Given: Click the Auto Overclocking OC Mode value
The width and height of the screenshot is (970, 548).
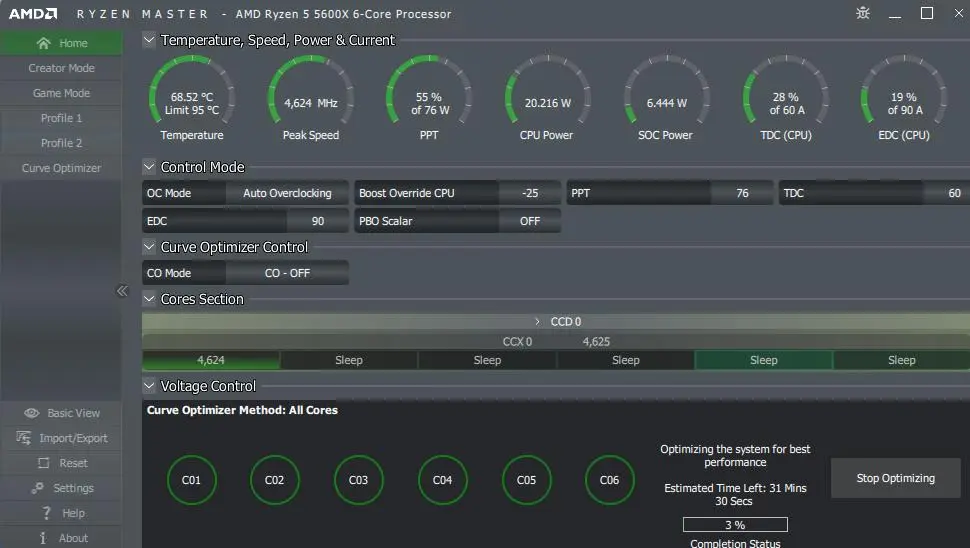Looking at the screenshot, I should point(287,193).
